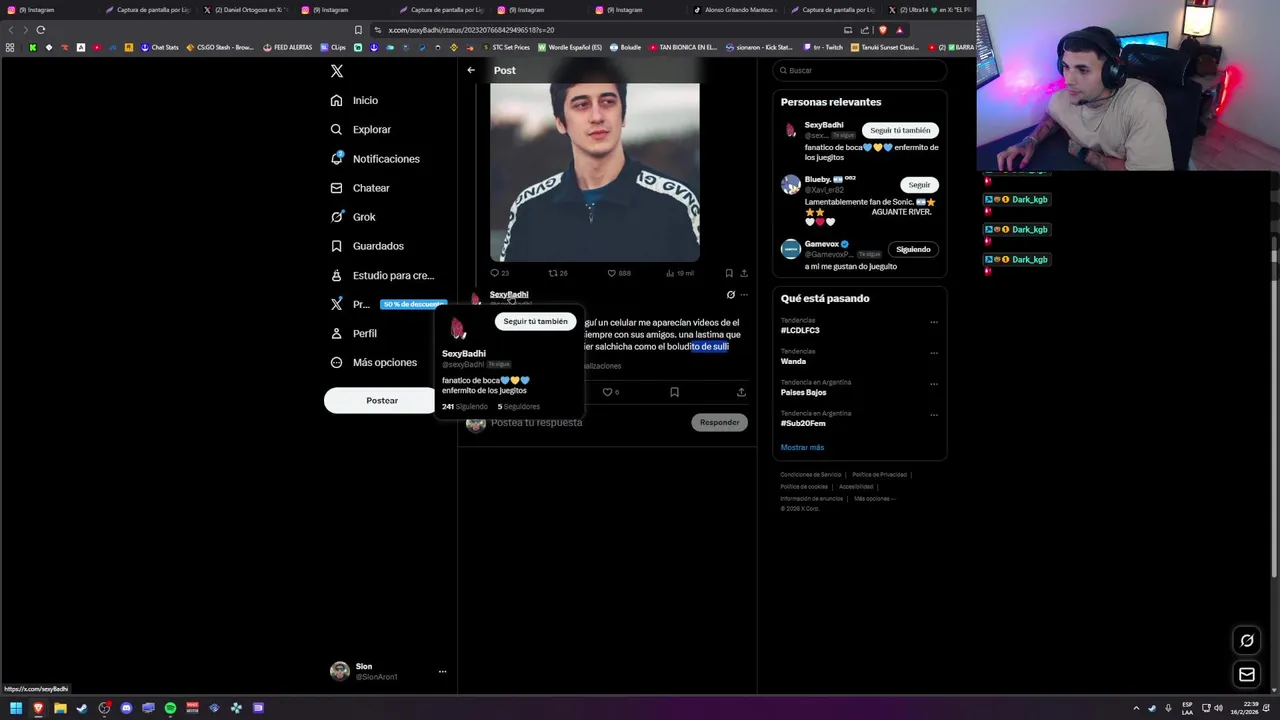Image resolution: width=1280 pixels, height=720 pixels.
Task: Follow SexyBadhi in Personas relevantes
Action: 900,130
